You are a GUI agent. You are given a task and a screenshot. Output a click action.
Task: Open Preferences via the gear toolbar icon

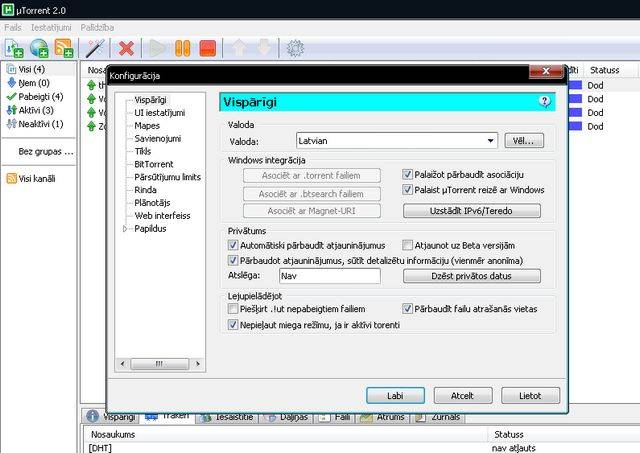pos(295,48)
